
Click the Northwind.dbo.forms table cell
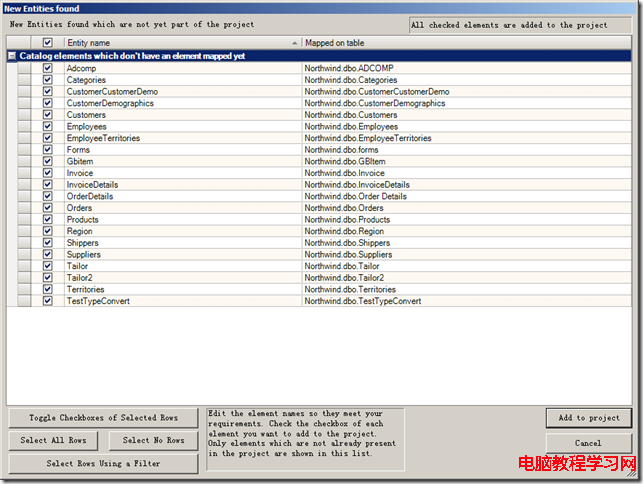click(467, 149)
